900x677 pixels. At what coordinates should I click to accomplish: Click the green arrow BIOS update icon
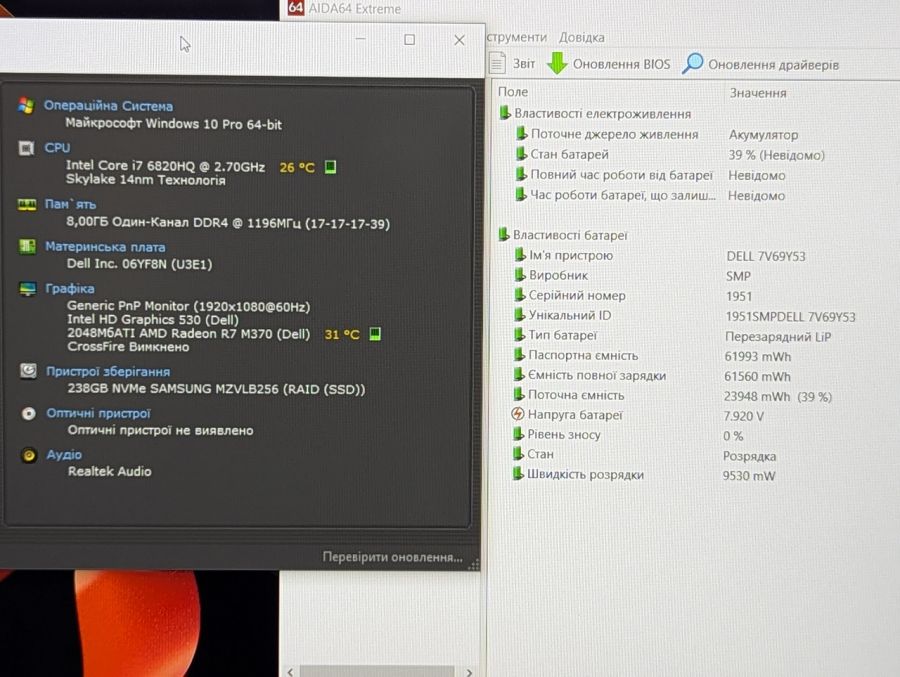coord(556,63)
